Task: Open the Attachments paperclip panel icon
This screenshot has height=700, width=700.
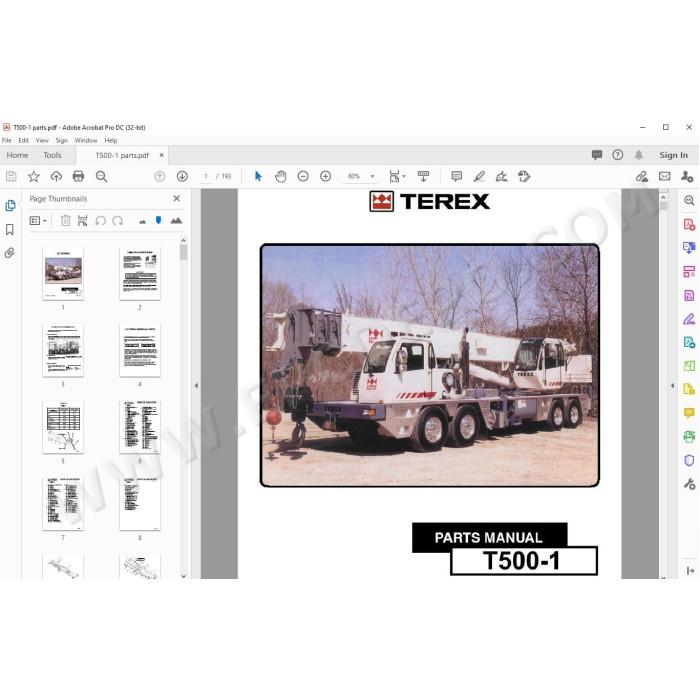Action: 9,253
